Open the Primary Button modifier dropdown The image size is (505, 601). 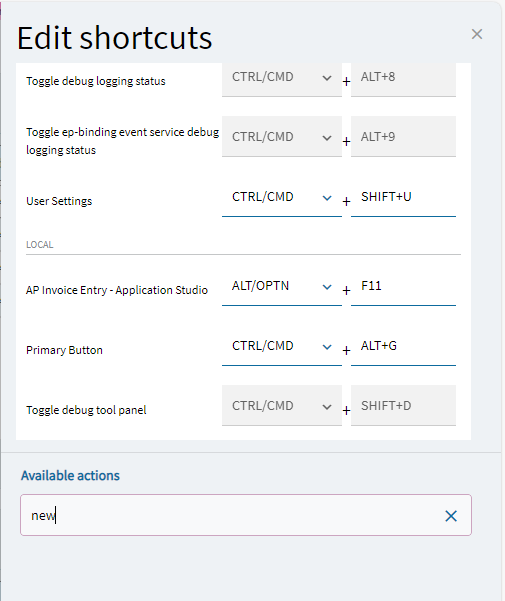tap(282, 346)
